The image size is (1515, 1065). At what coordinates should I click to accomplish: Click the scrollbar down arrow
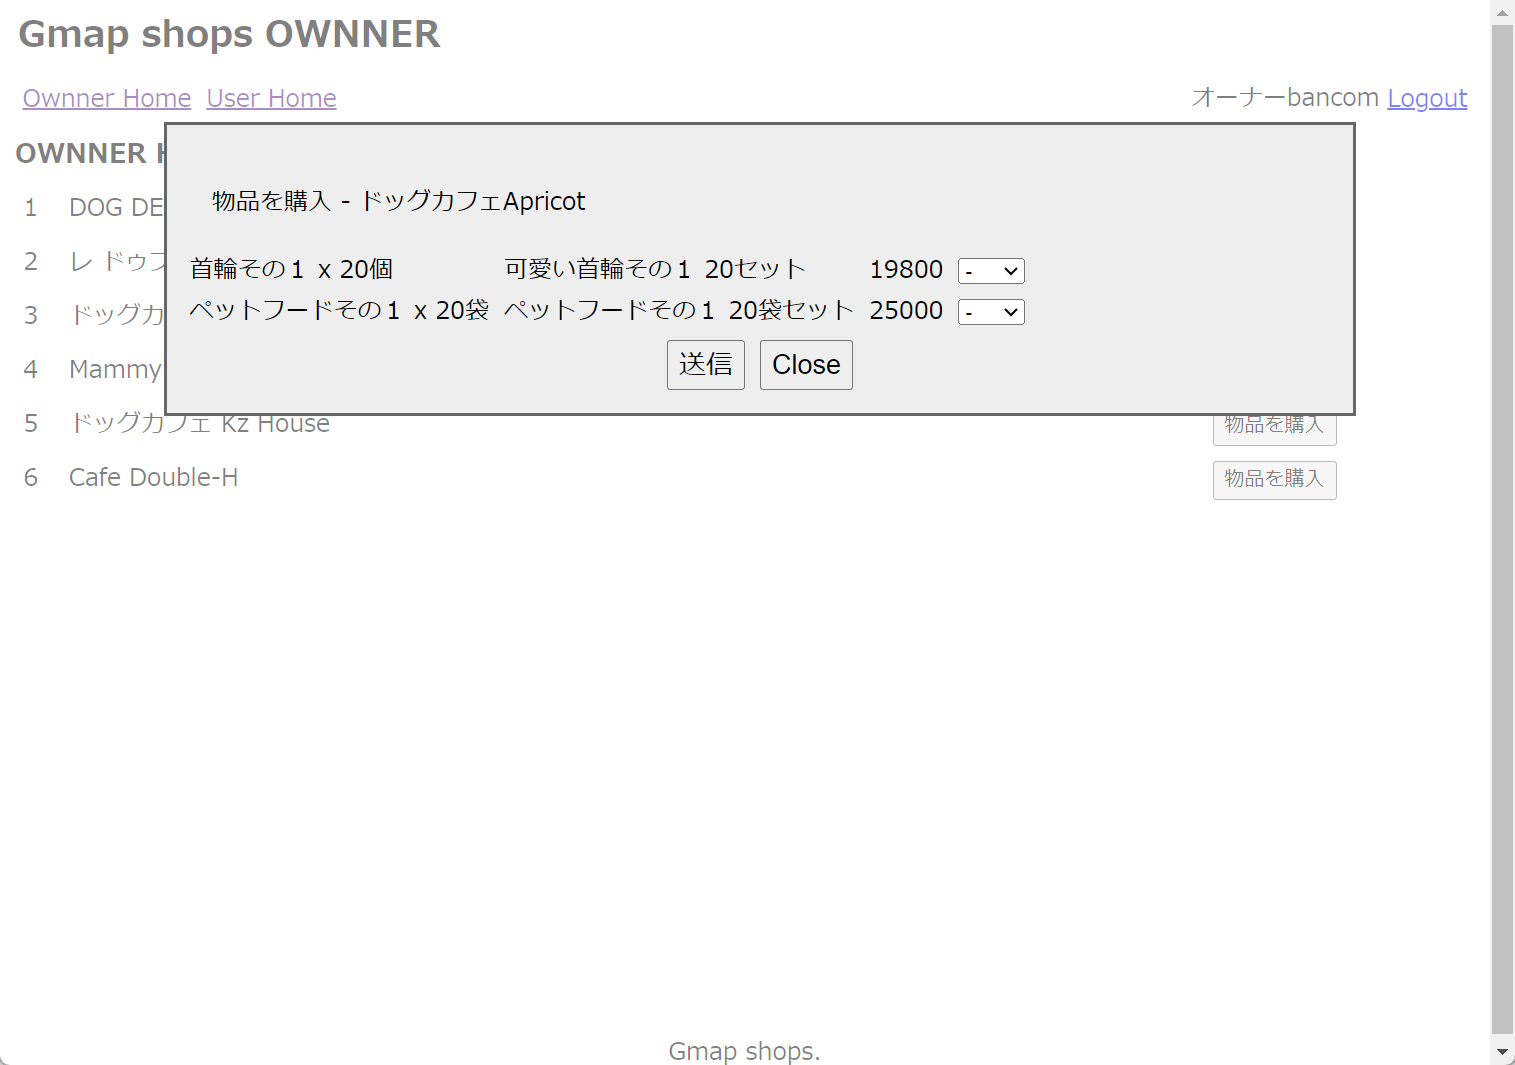(x=1502, y=1052)
